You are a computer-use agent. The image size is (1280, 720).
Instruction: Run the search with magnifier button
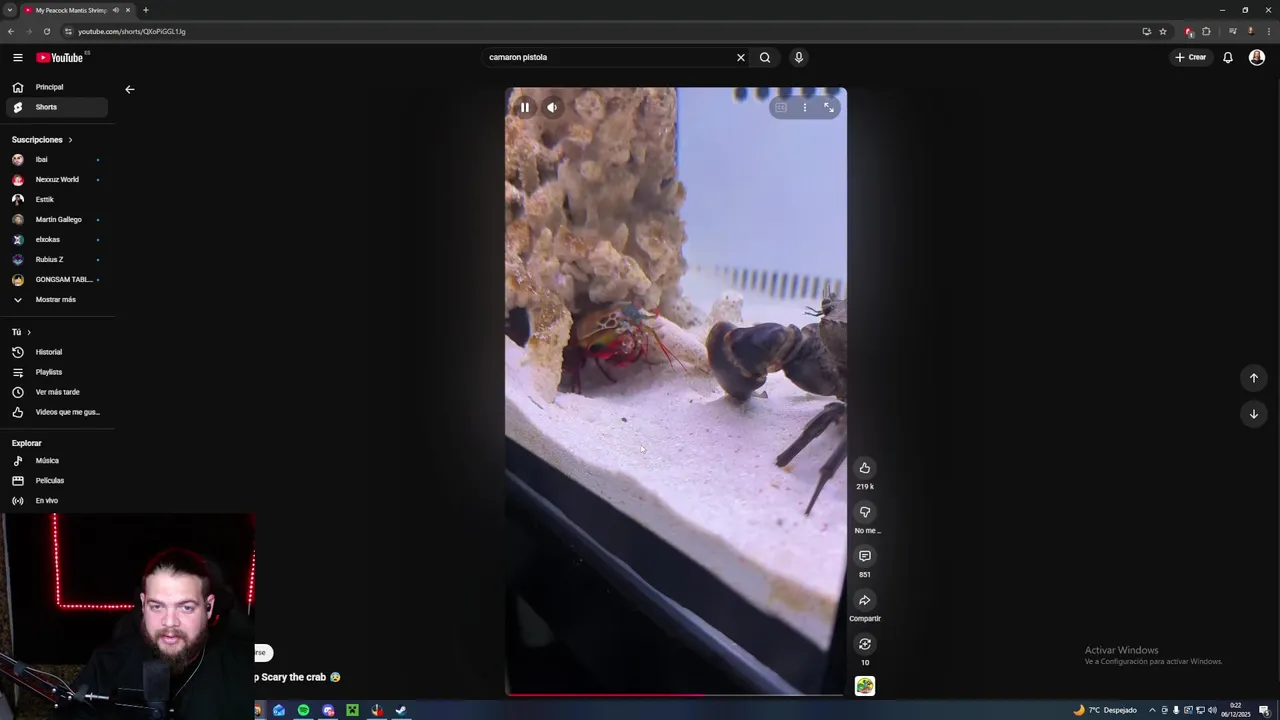click(765, 57)
